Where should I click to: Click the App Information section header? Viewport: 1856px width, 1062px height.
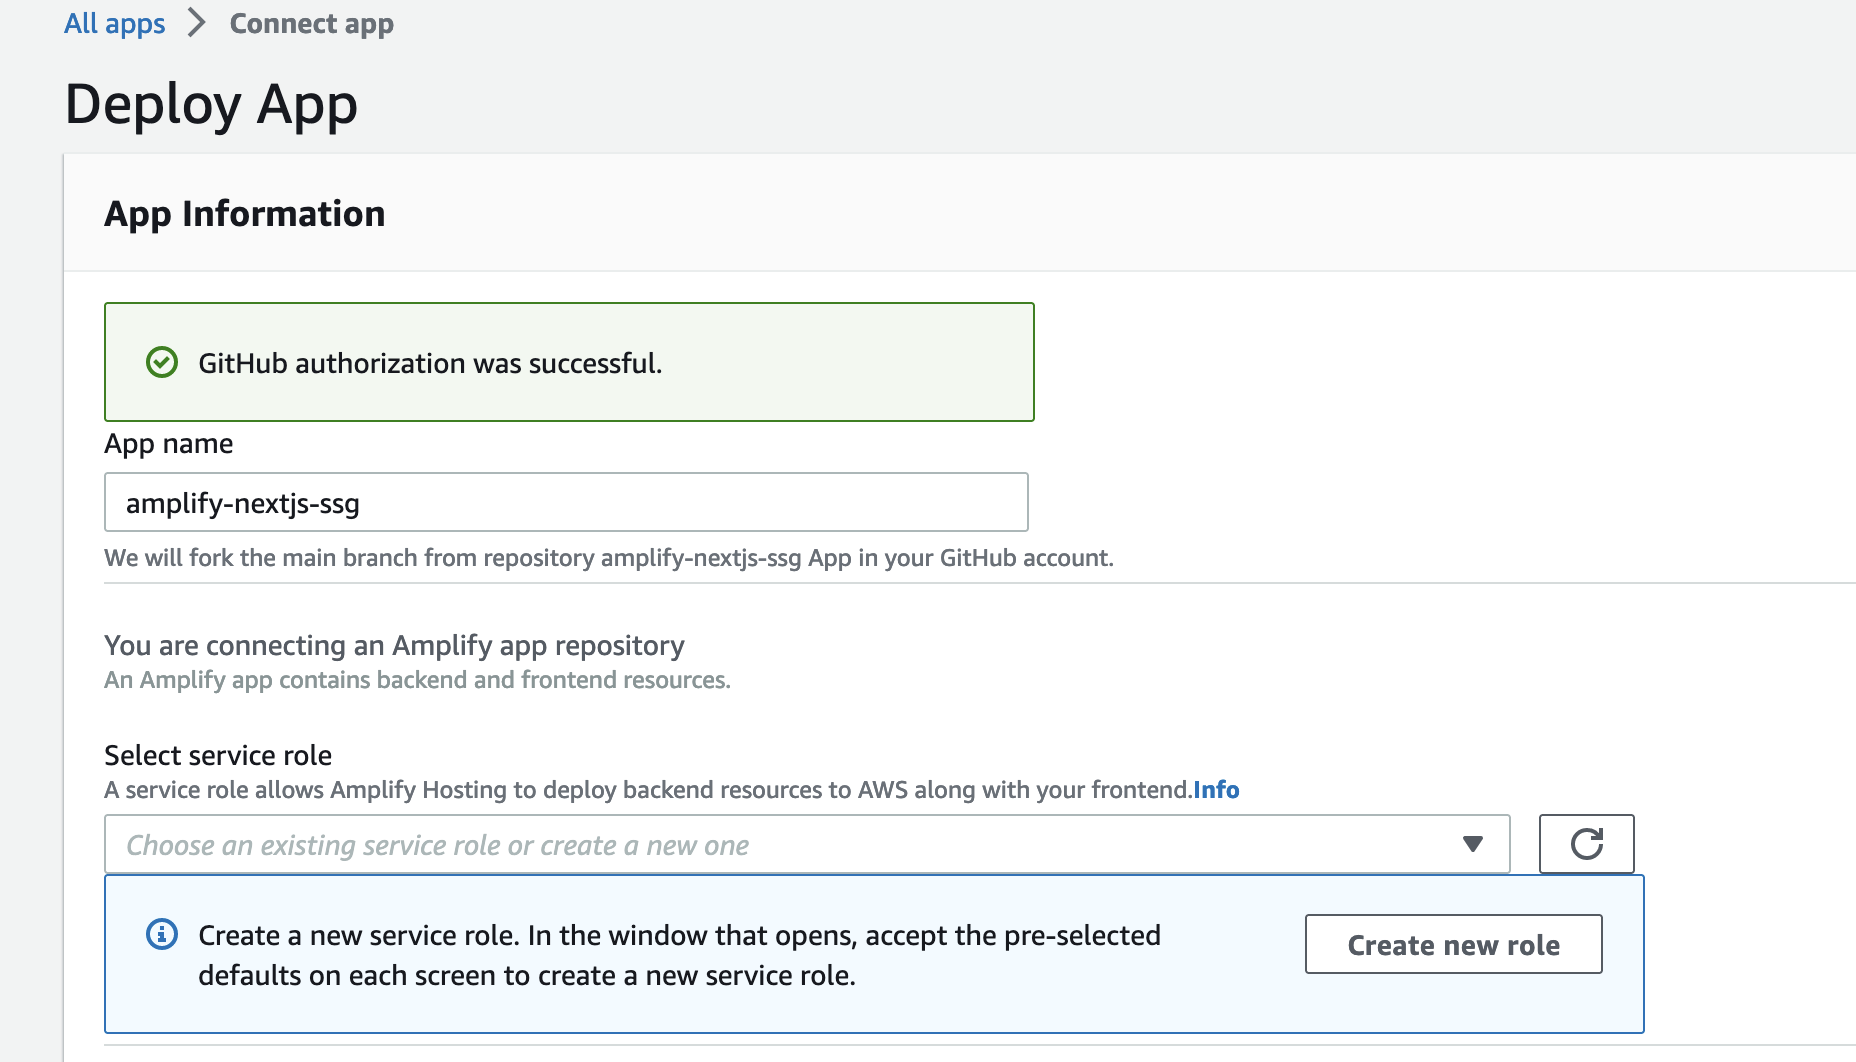click(245, 213)
